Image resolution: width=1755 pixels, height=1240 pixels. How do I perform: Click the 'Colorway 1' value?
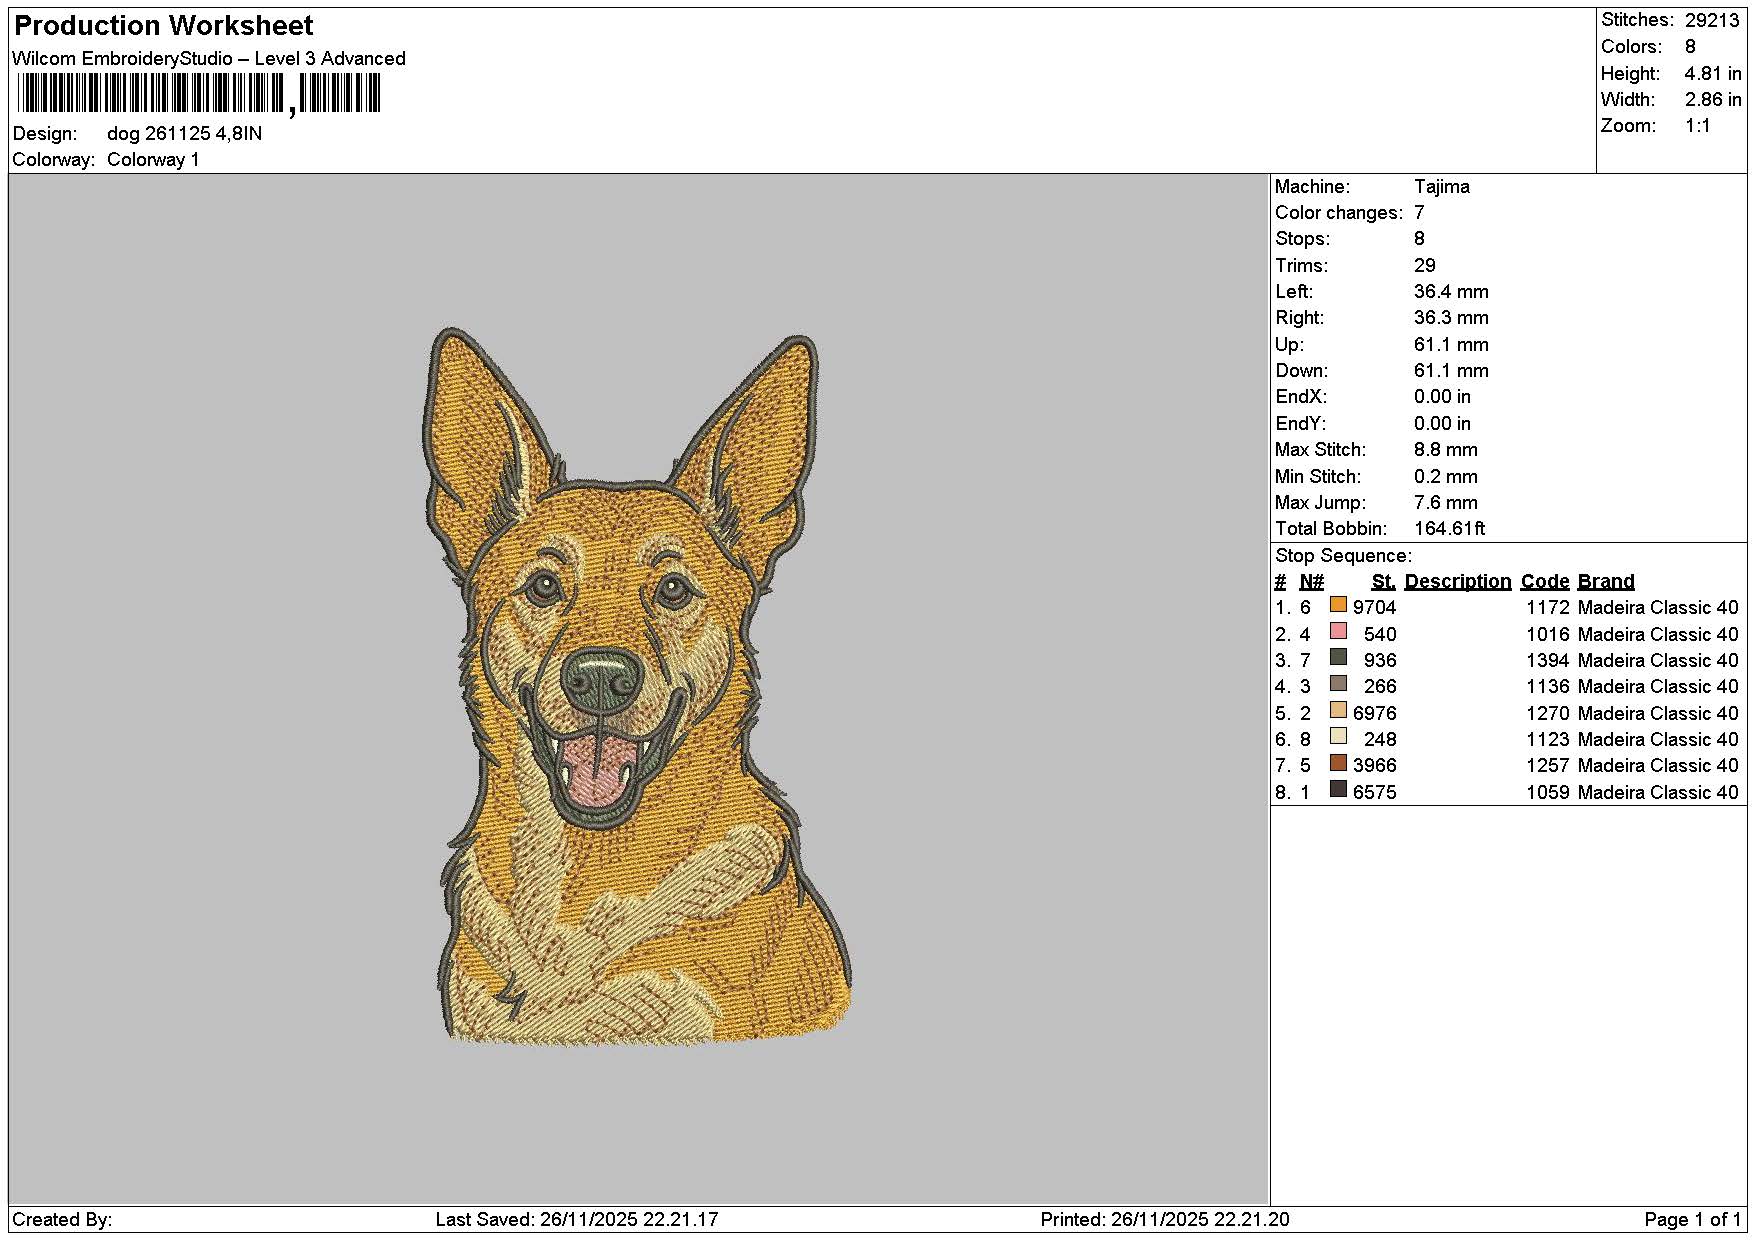153,159
